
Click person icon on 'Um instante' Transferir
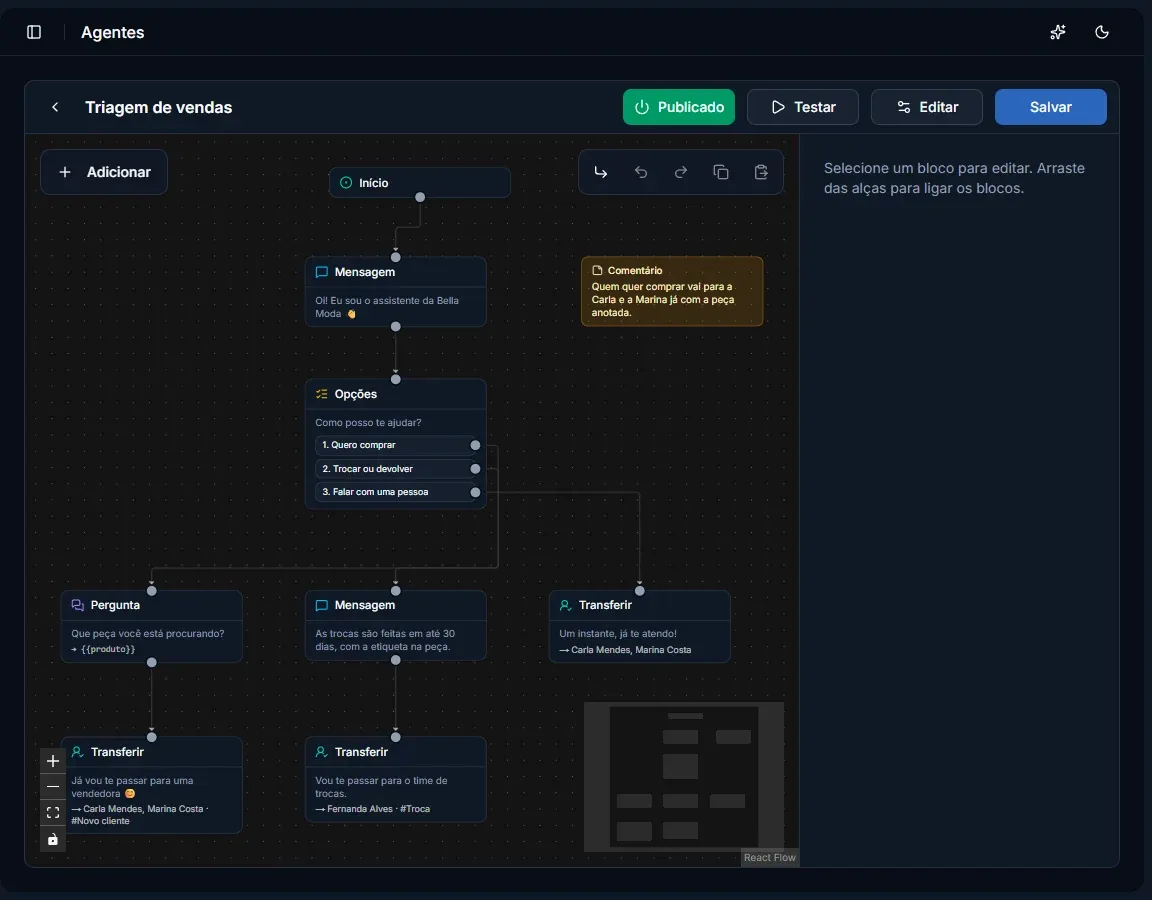coord(566,605)
